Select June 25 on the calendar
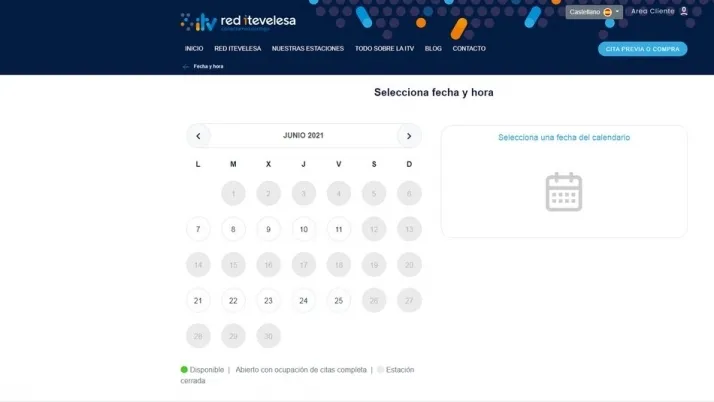The width and height of the screenshot is (714, 402). pos(338,300)
